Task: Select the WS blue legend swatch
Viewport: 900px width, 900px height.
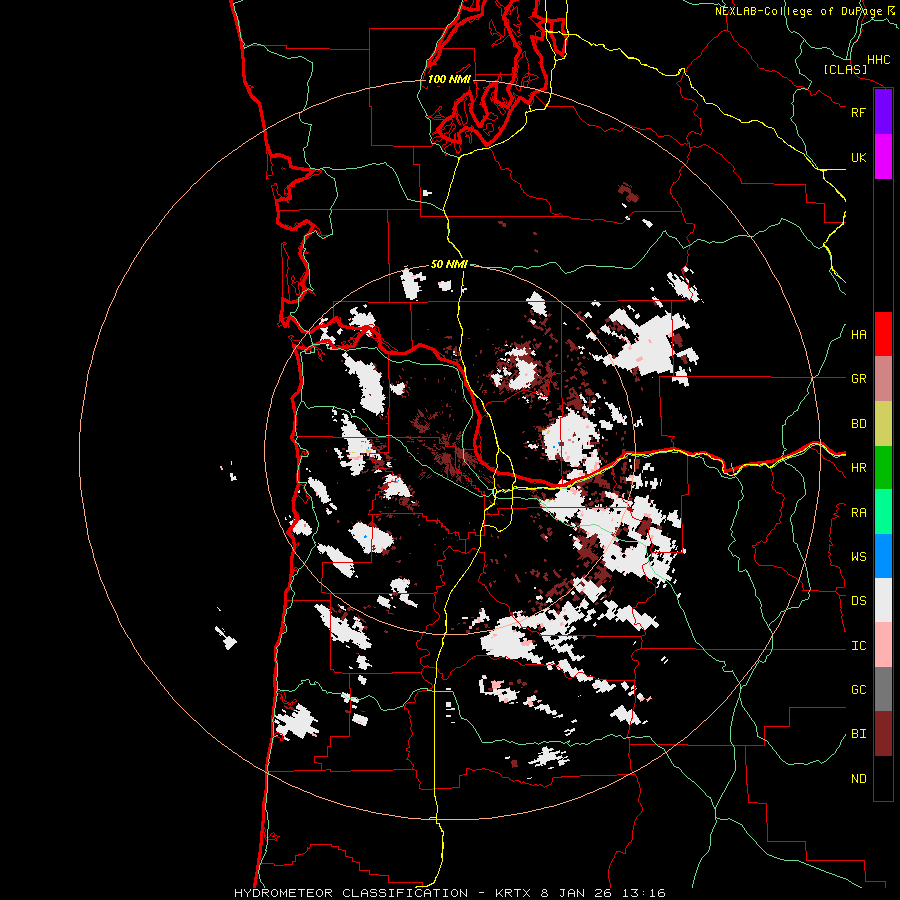Action: 883,556
